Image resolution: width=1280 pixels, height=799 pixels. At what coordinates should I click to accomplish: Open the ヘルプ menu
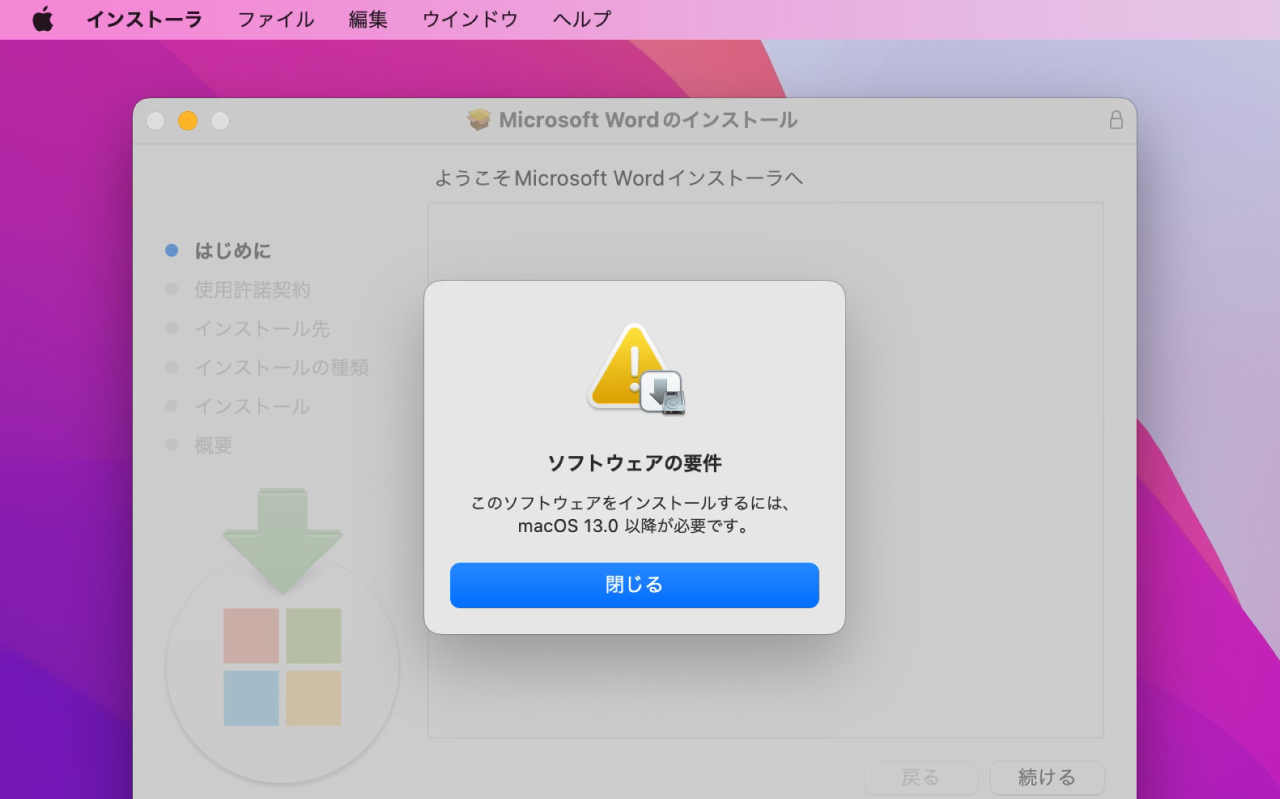(x=582, y=19)
